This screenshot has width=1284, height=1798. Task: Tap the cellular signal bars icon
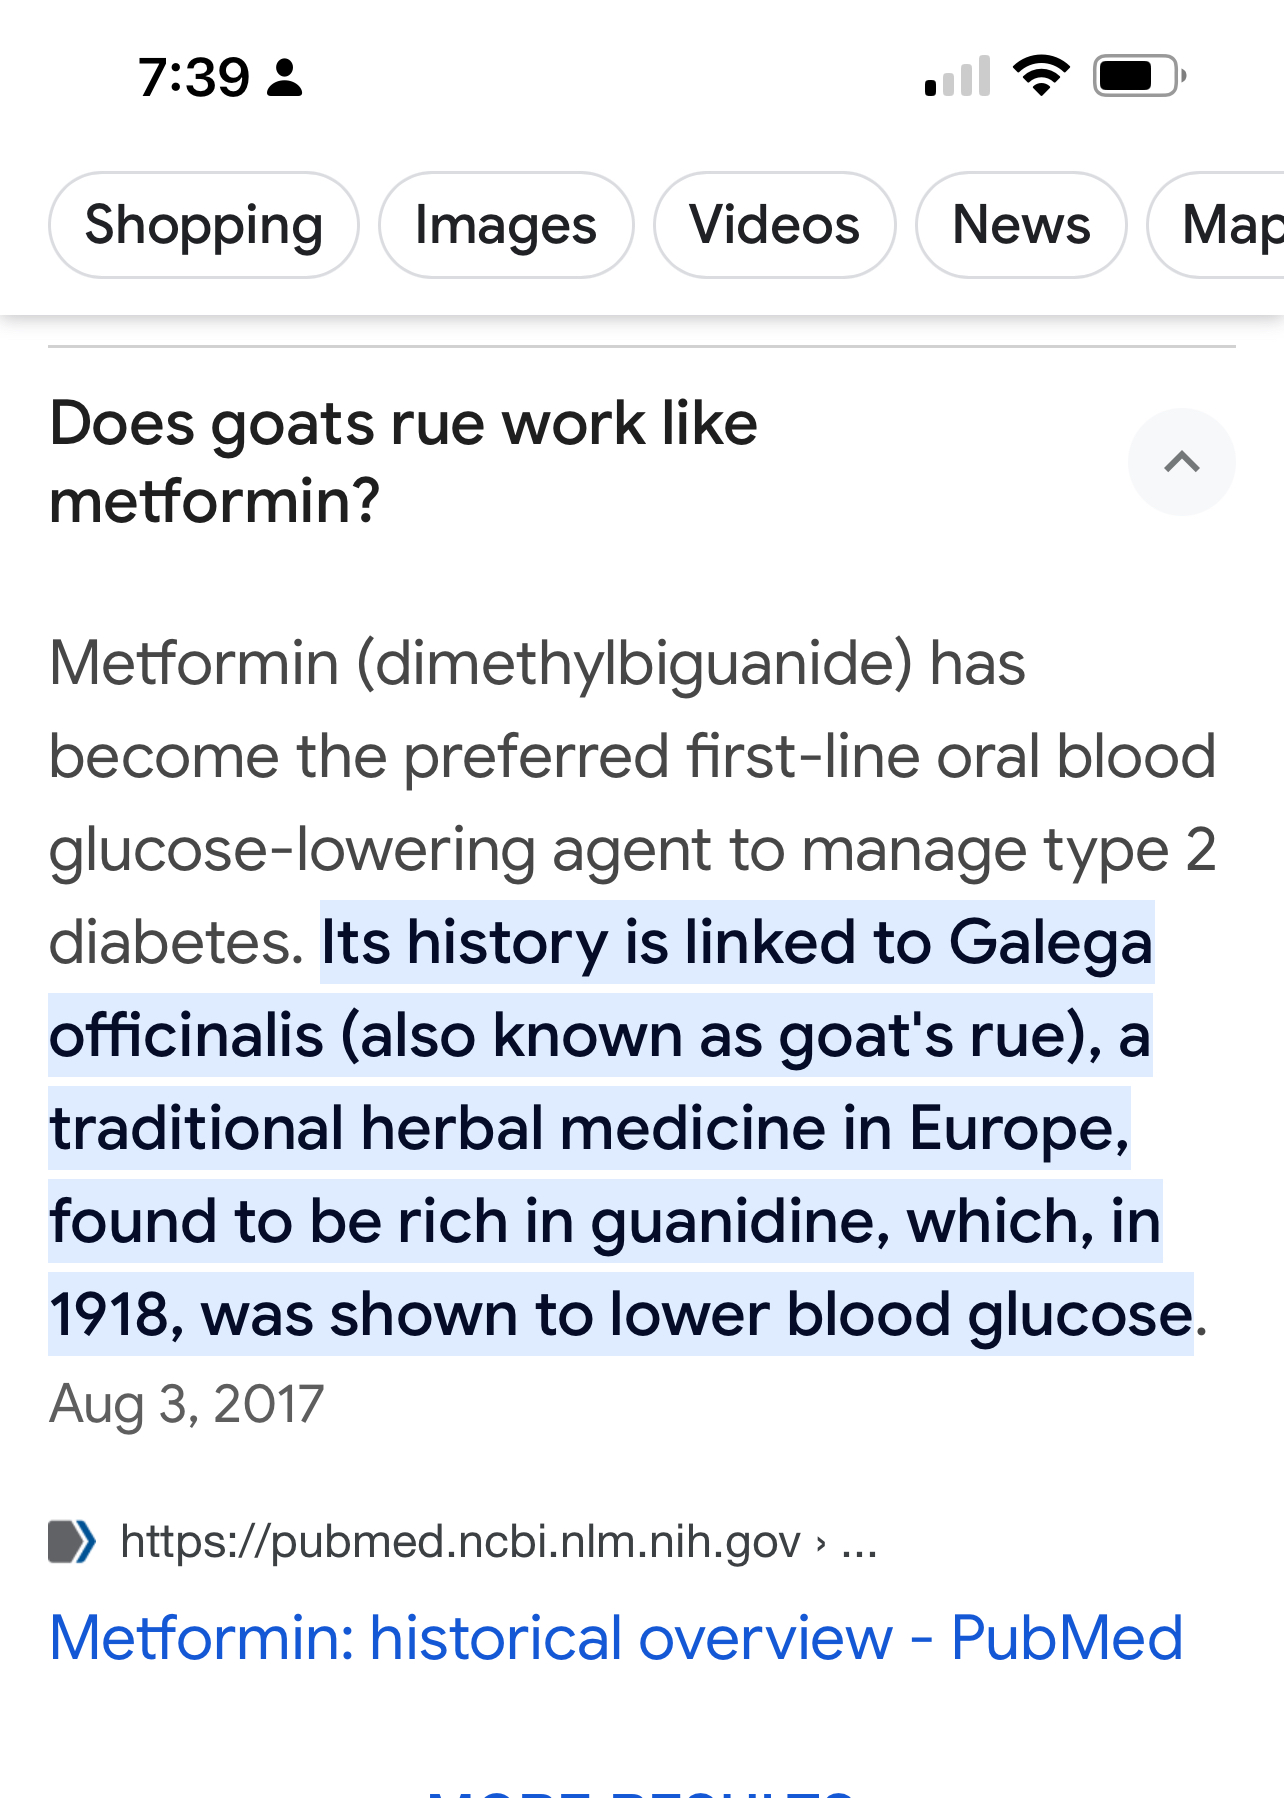[957, 77]
